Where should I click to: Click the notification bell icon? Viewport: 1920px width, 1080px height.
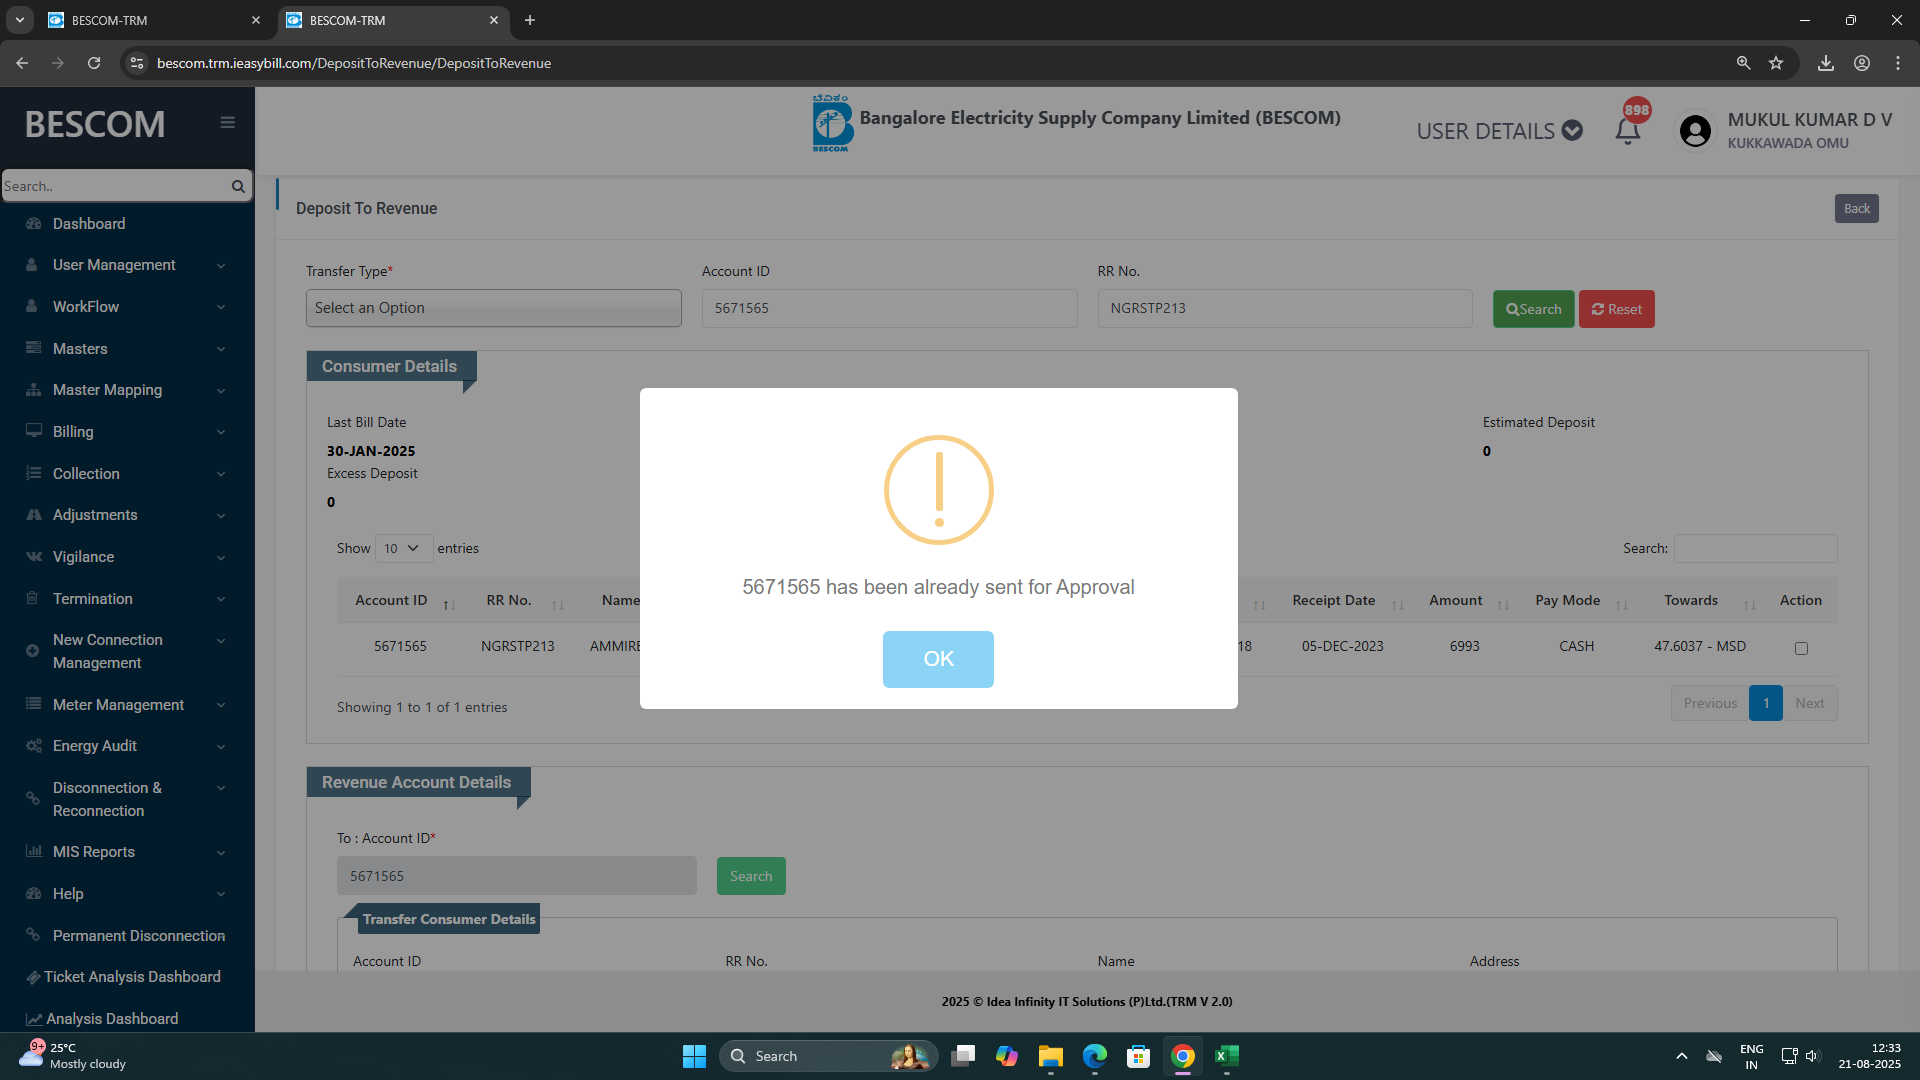point(1627,131)
